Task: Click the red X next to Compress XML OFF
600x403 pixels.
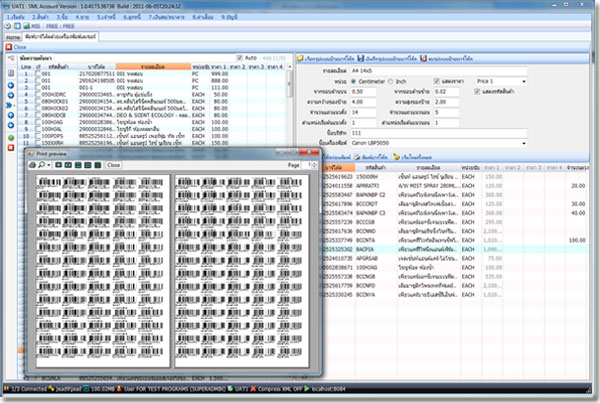Action: (253, 389)
